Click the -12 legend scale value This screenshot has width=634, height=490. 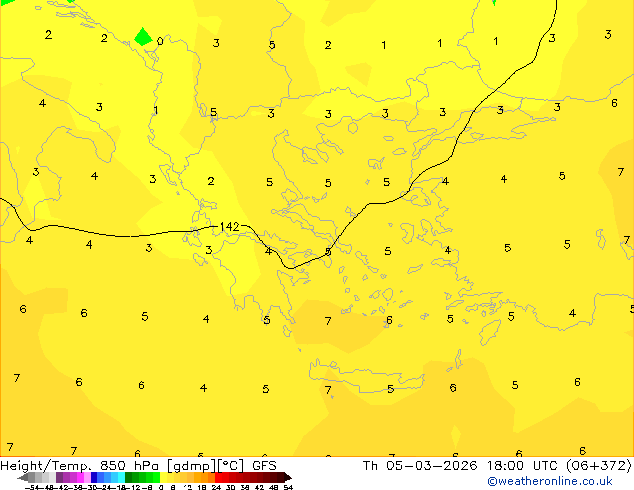coord(133,488)
